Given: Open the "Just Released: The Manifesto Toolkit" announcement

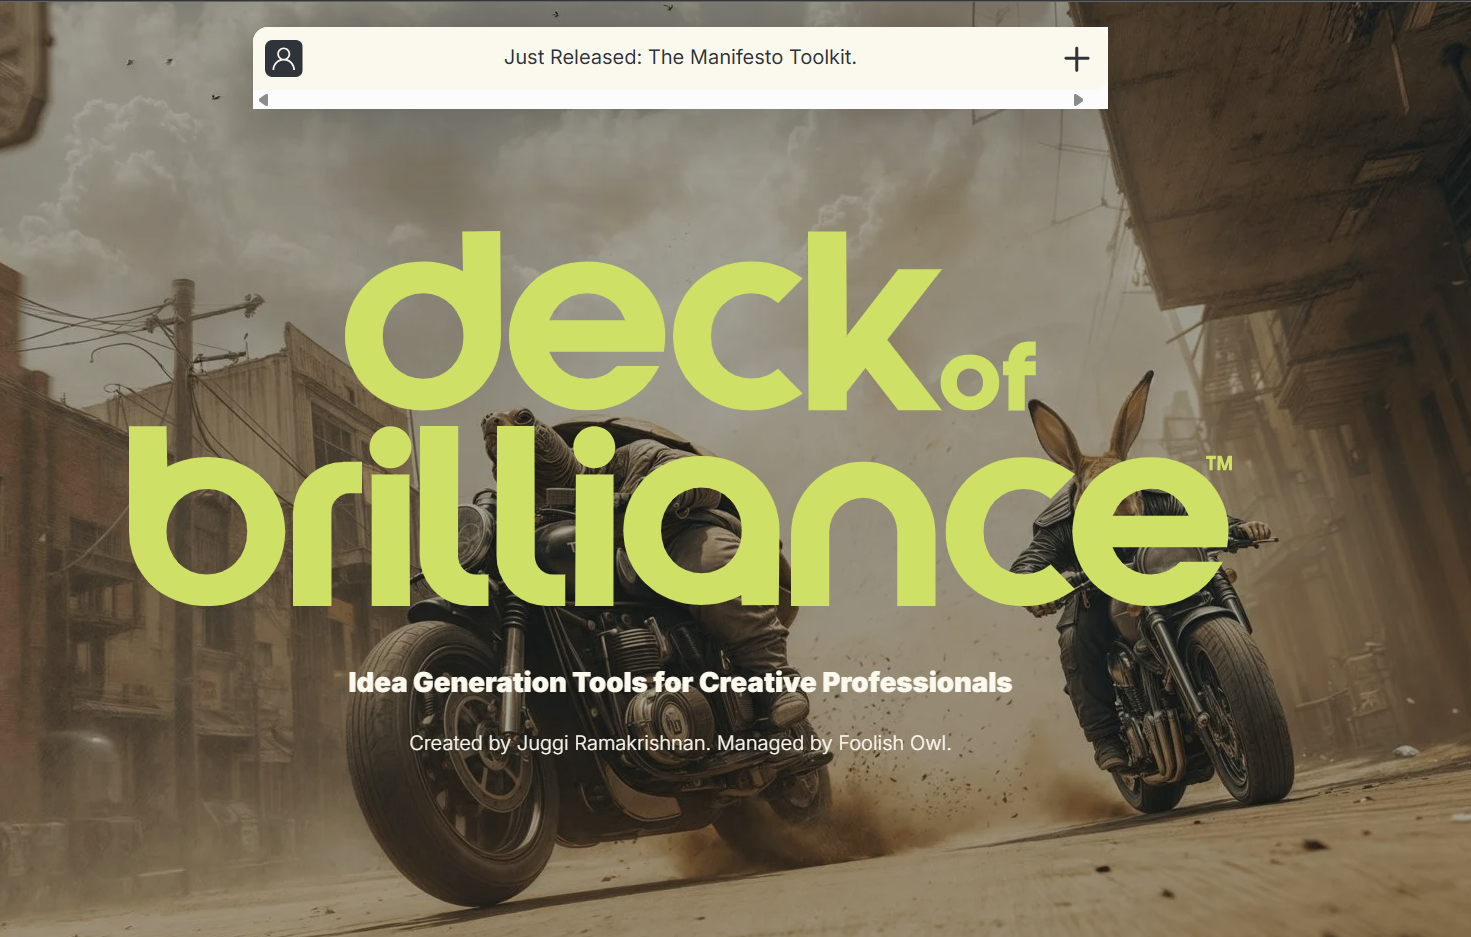Looking at the screenshot, I should [x=680, y=57].
